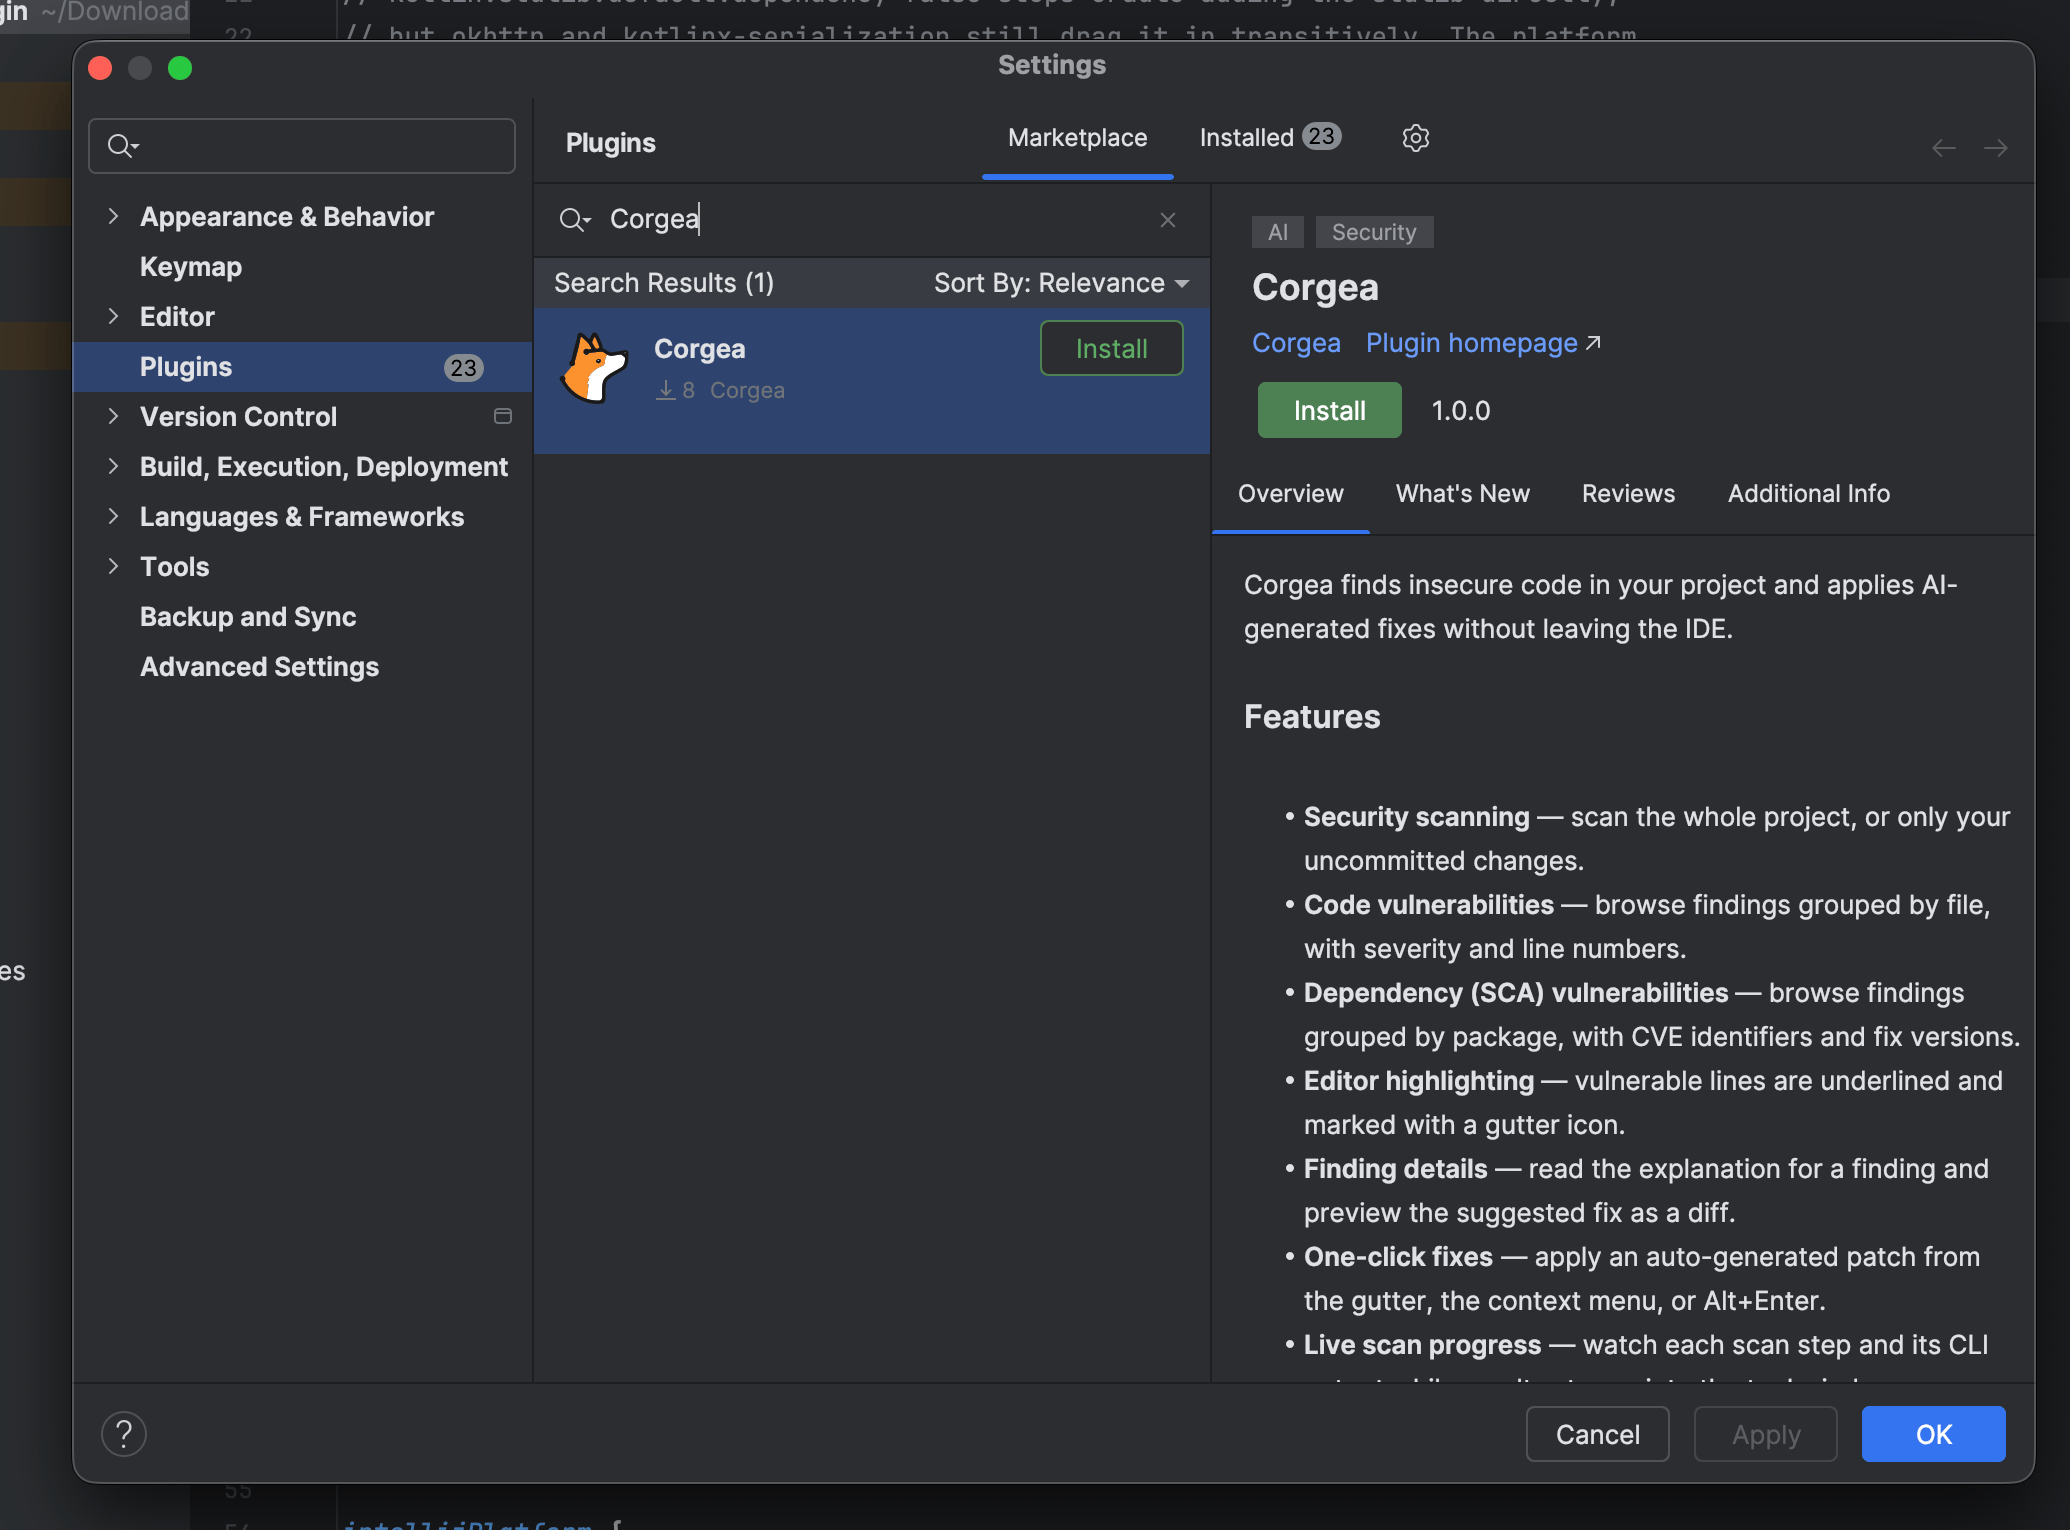Open the Reviews tab

click(x=1628, y=494)
